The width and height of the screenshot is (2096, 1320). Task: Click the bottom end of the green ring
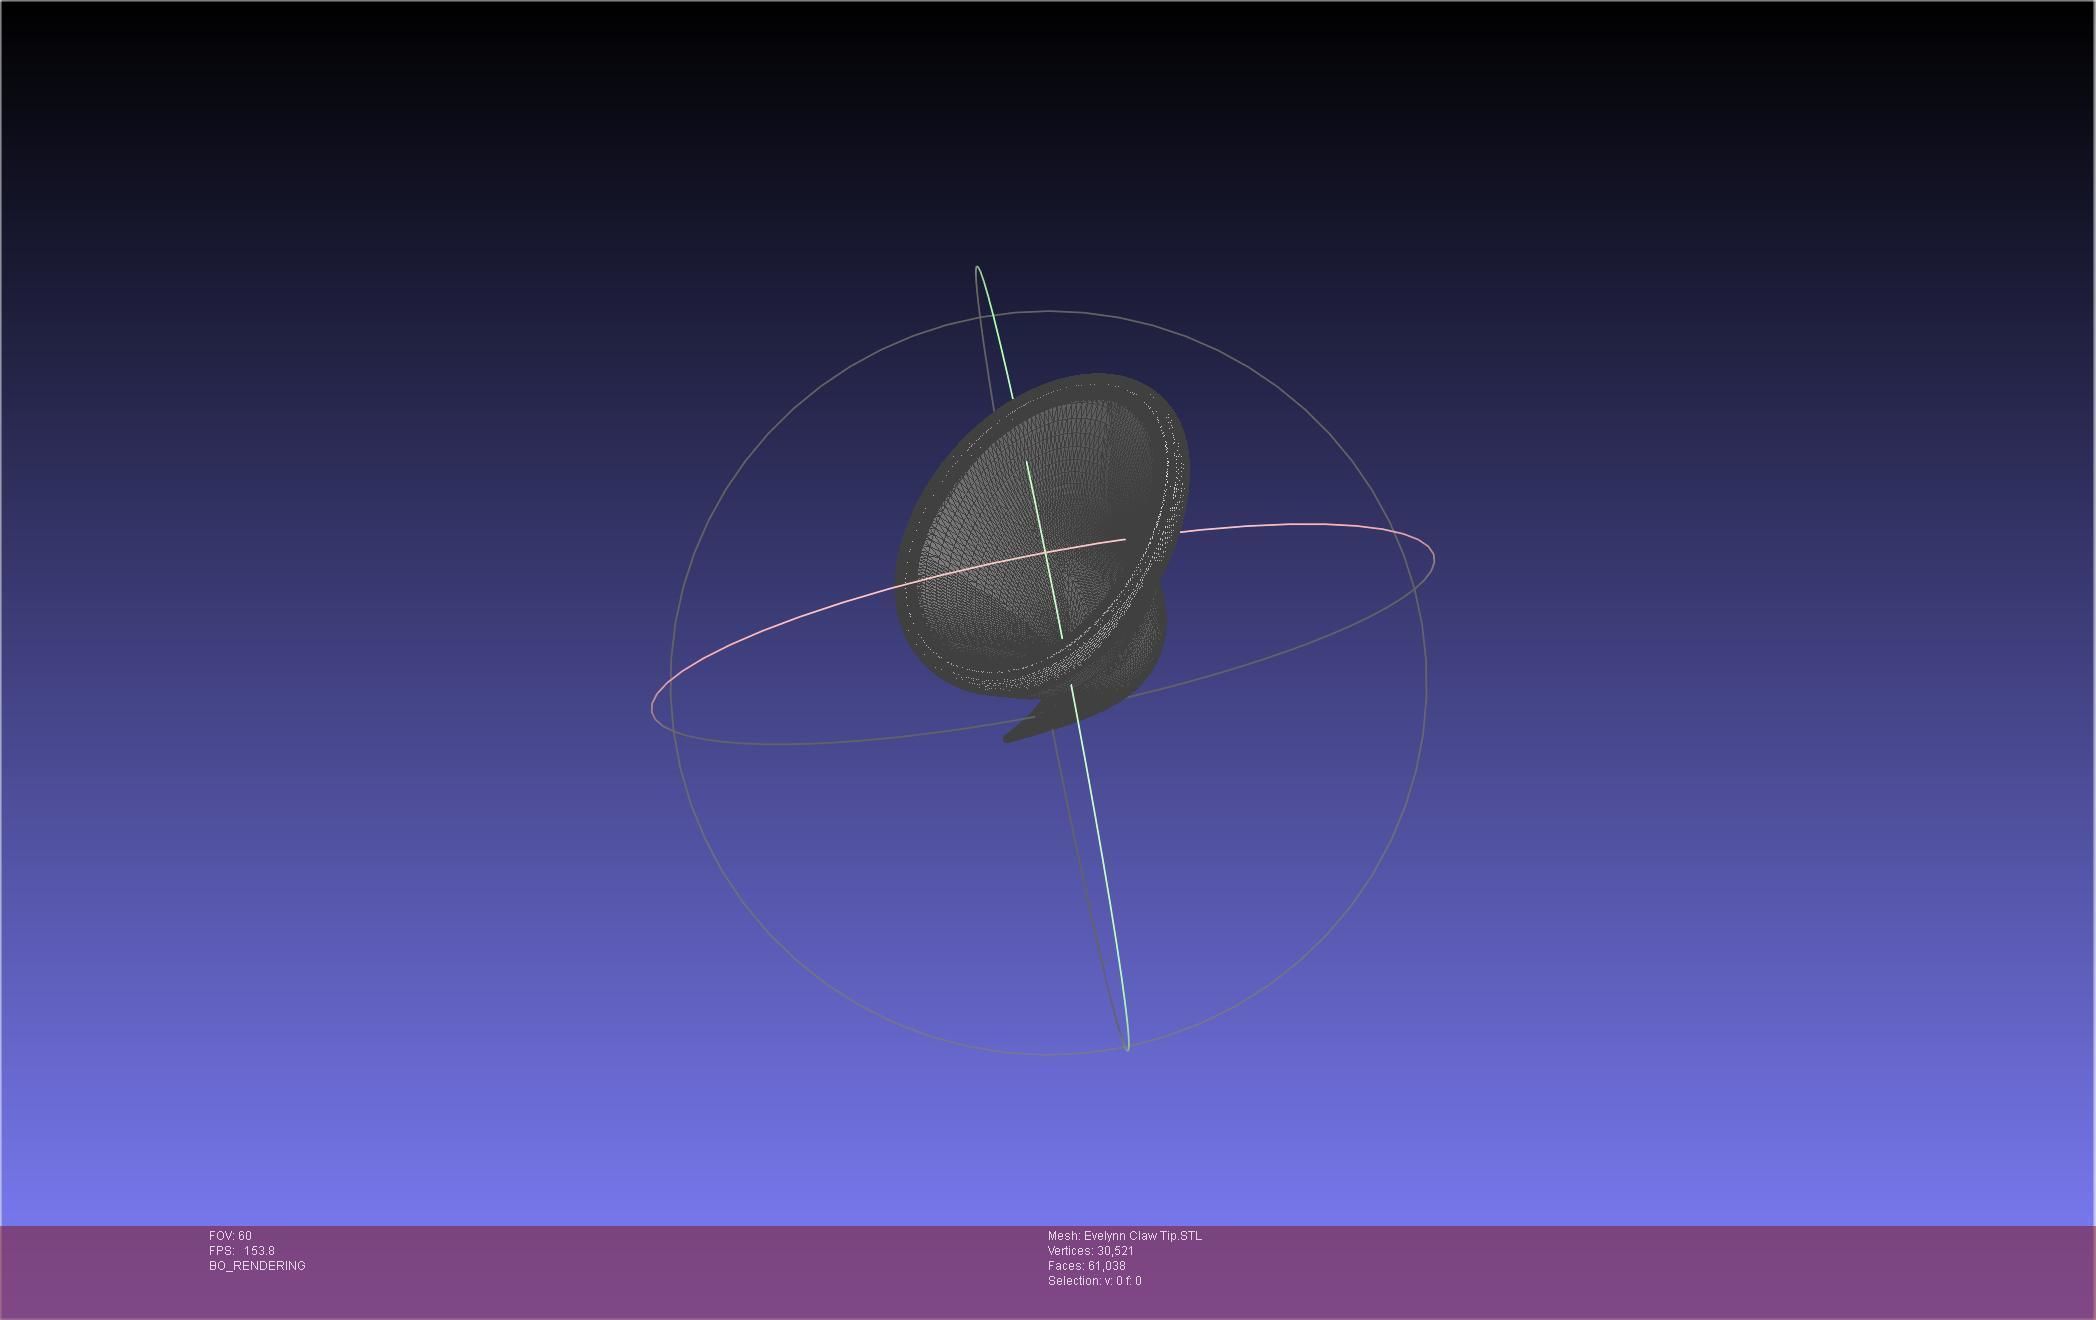pos(1127,1046)
